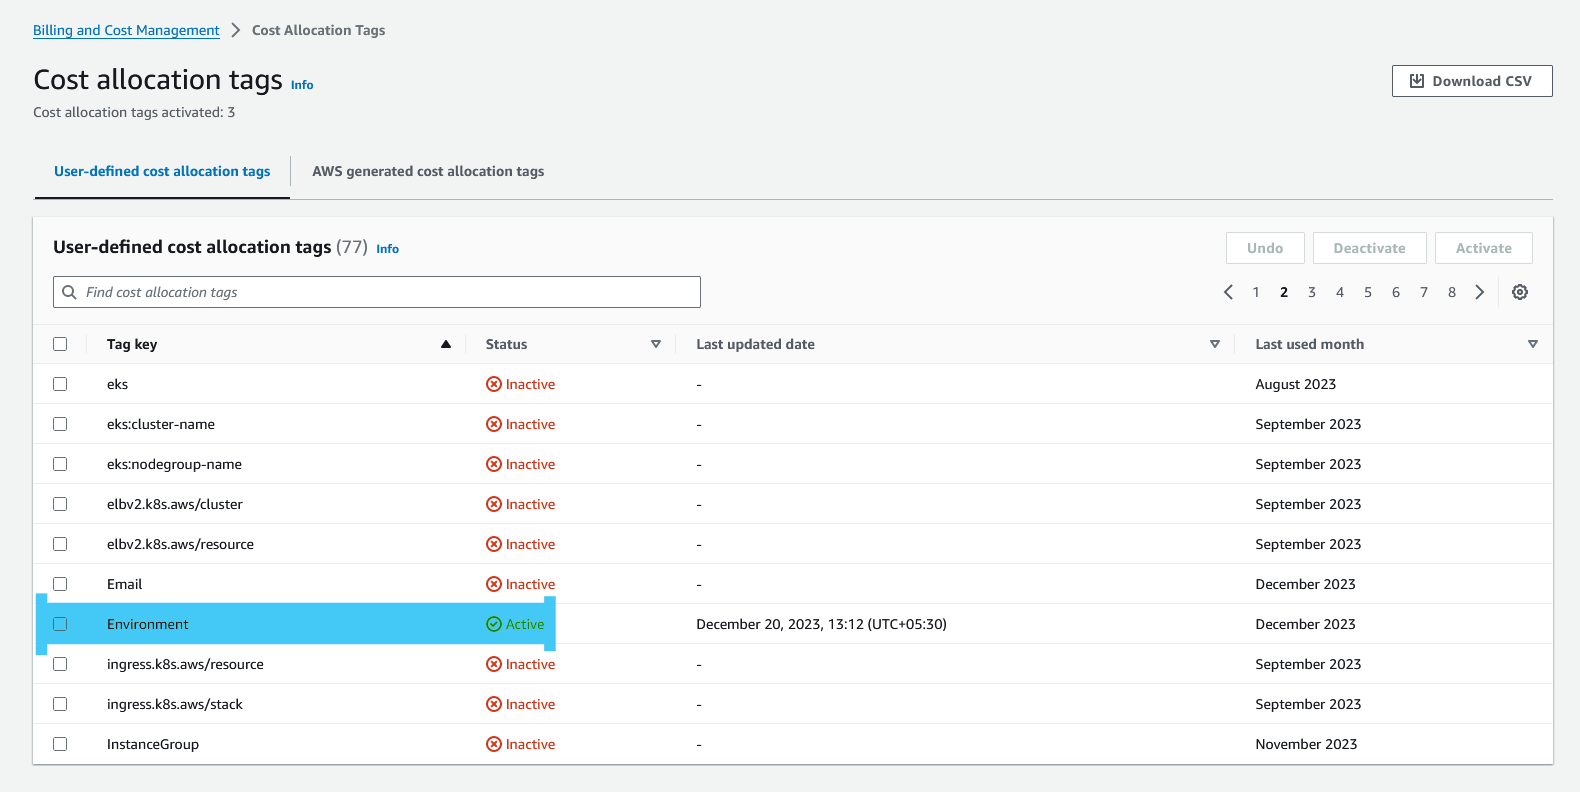Check the box for InstanceGroup tag
Screen dimensions: 1580x792
click(x=60, y=744)
